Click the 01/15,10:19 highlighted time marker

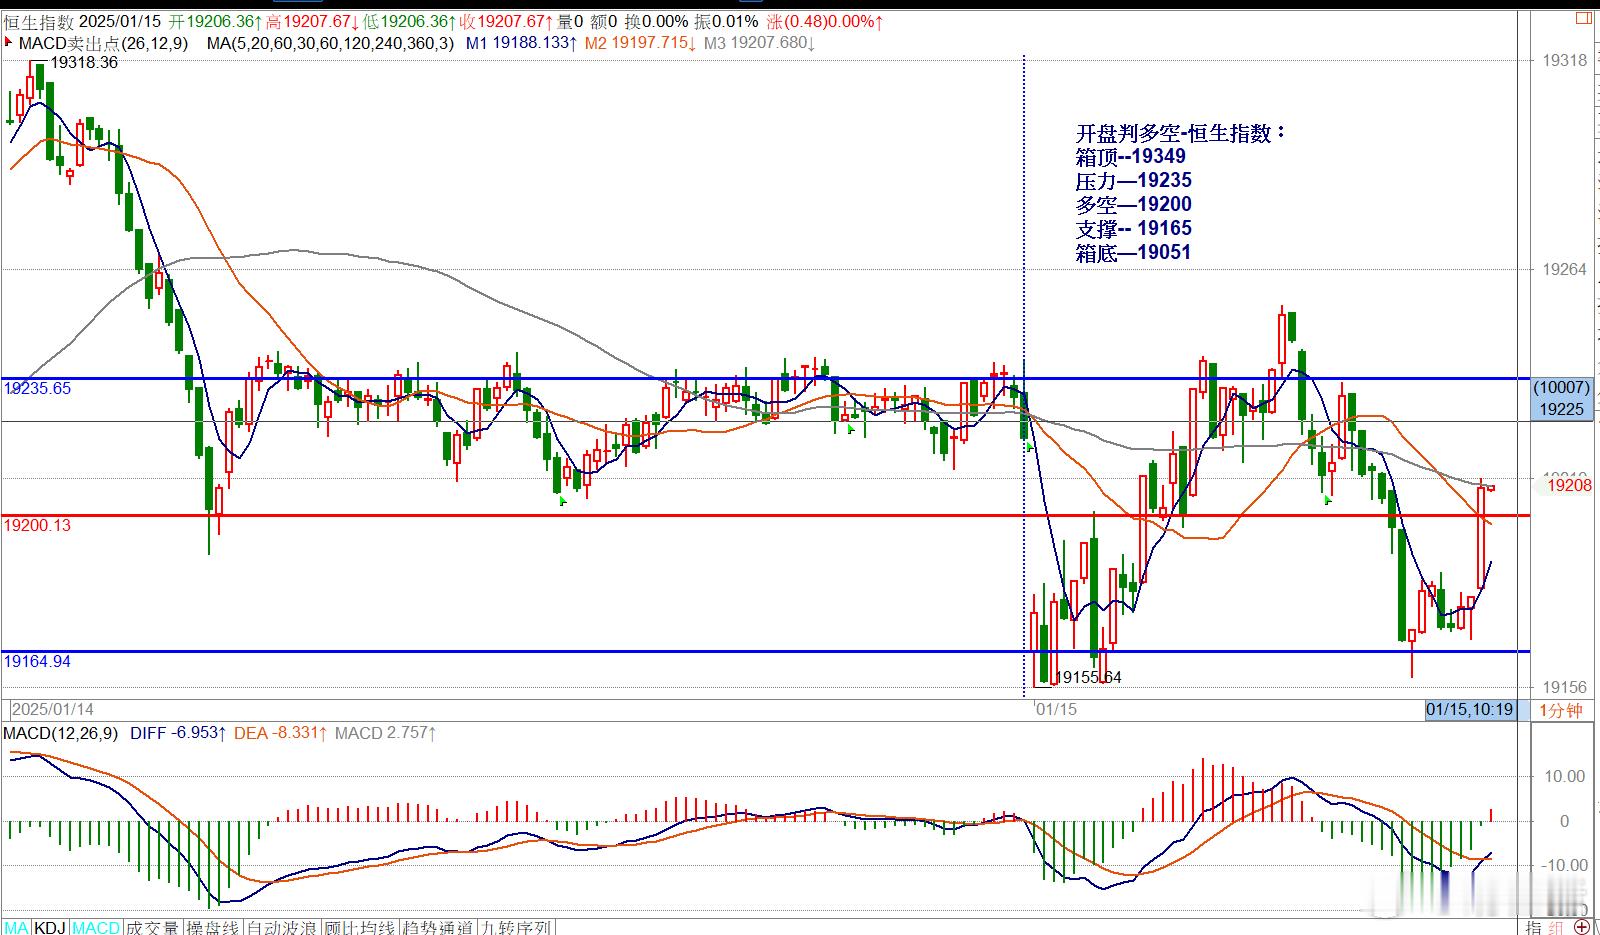click(x=1470, y=709)
